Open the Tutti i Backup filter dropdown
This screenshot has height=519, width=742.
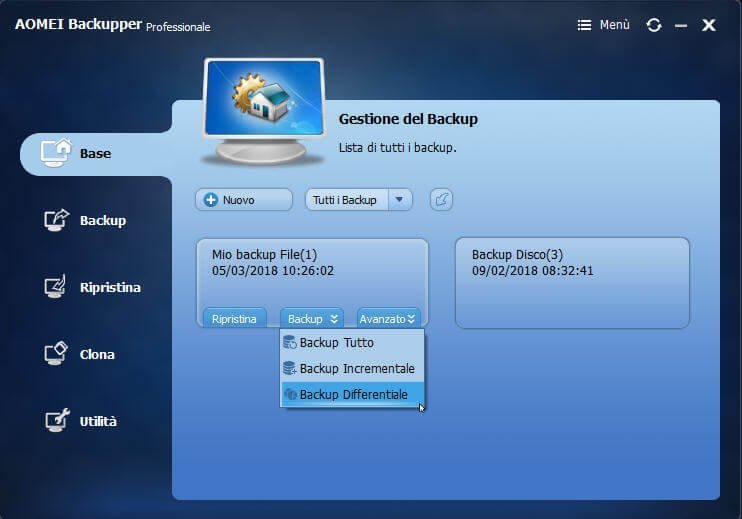pos(359,200)
